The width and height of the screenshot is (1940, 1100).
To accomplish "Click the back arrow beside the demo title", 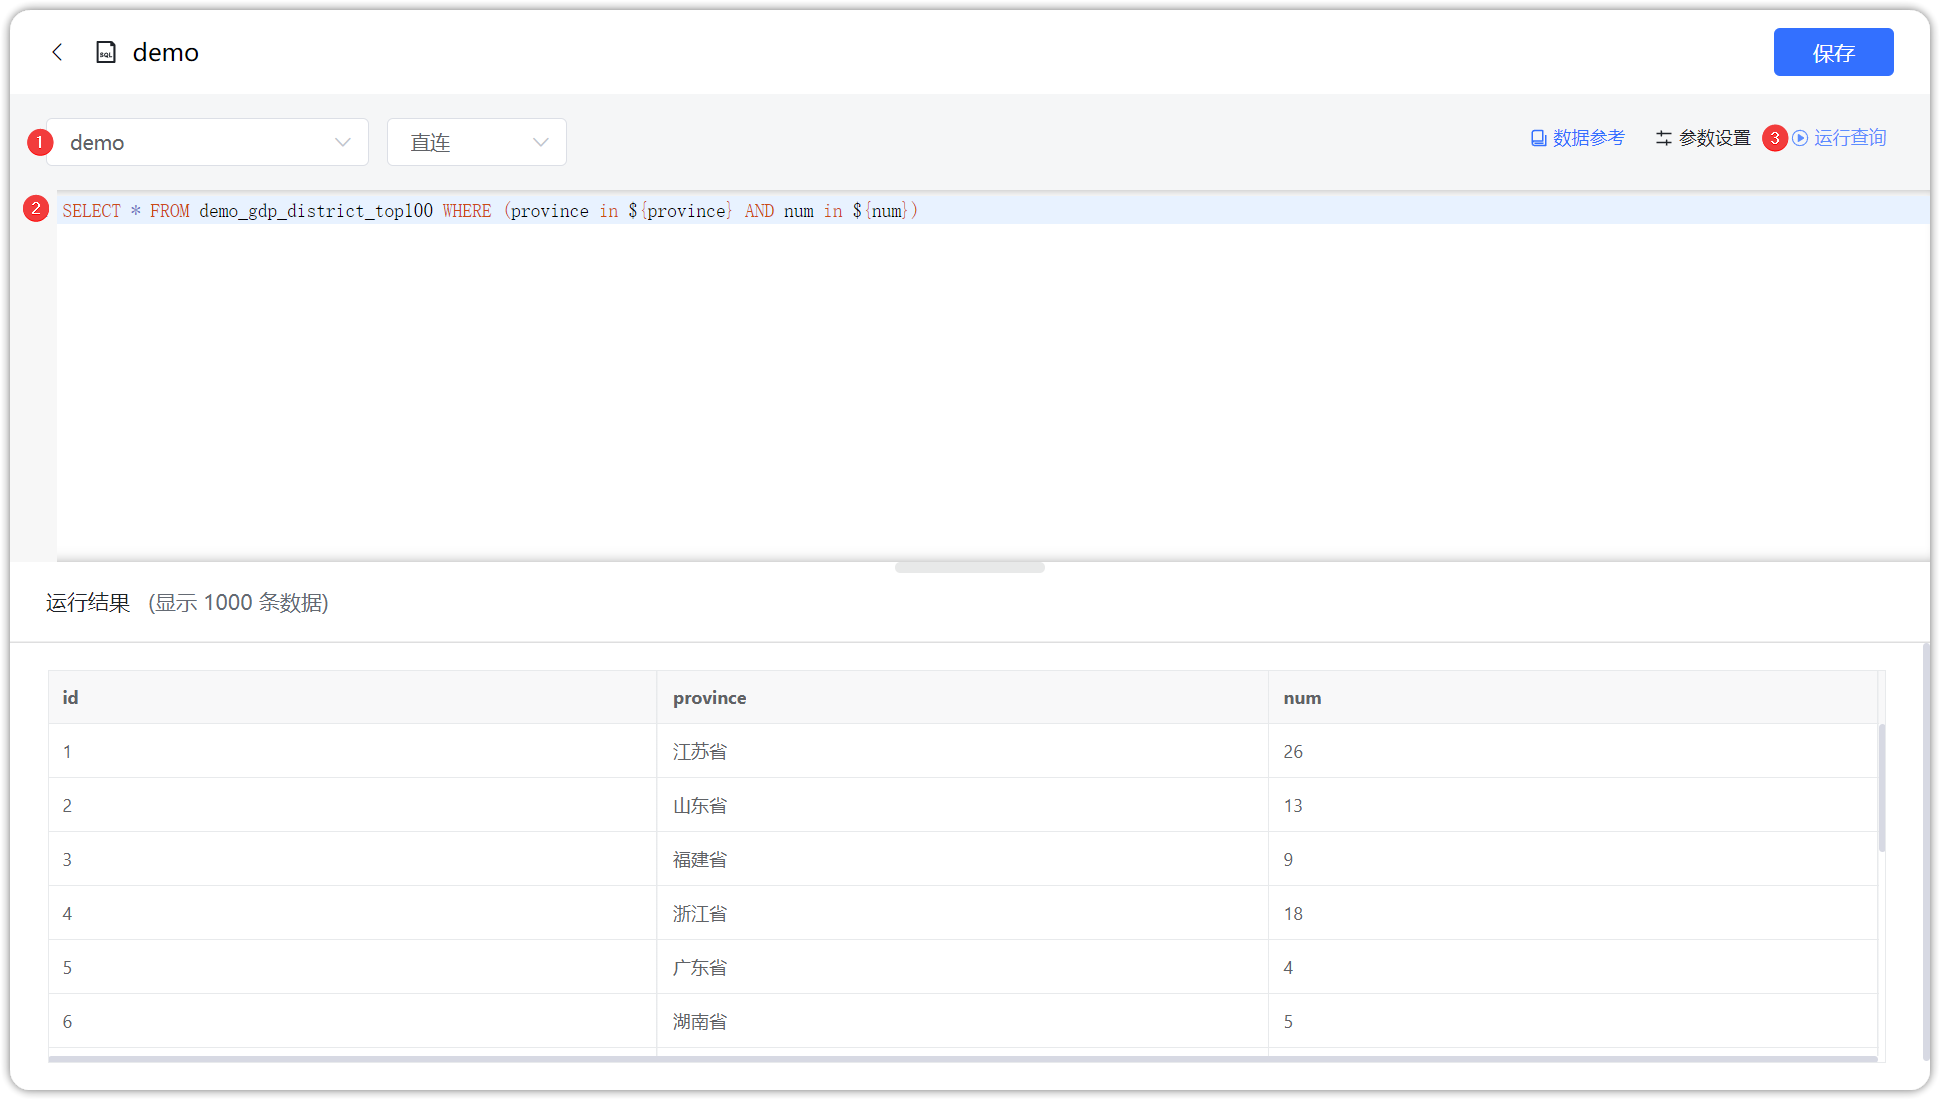I will pyautogui.click(x=57, y=52).
